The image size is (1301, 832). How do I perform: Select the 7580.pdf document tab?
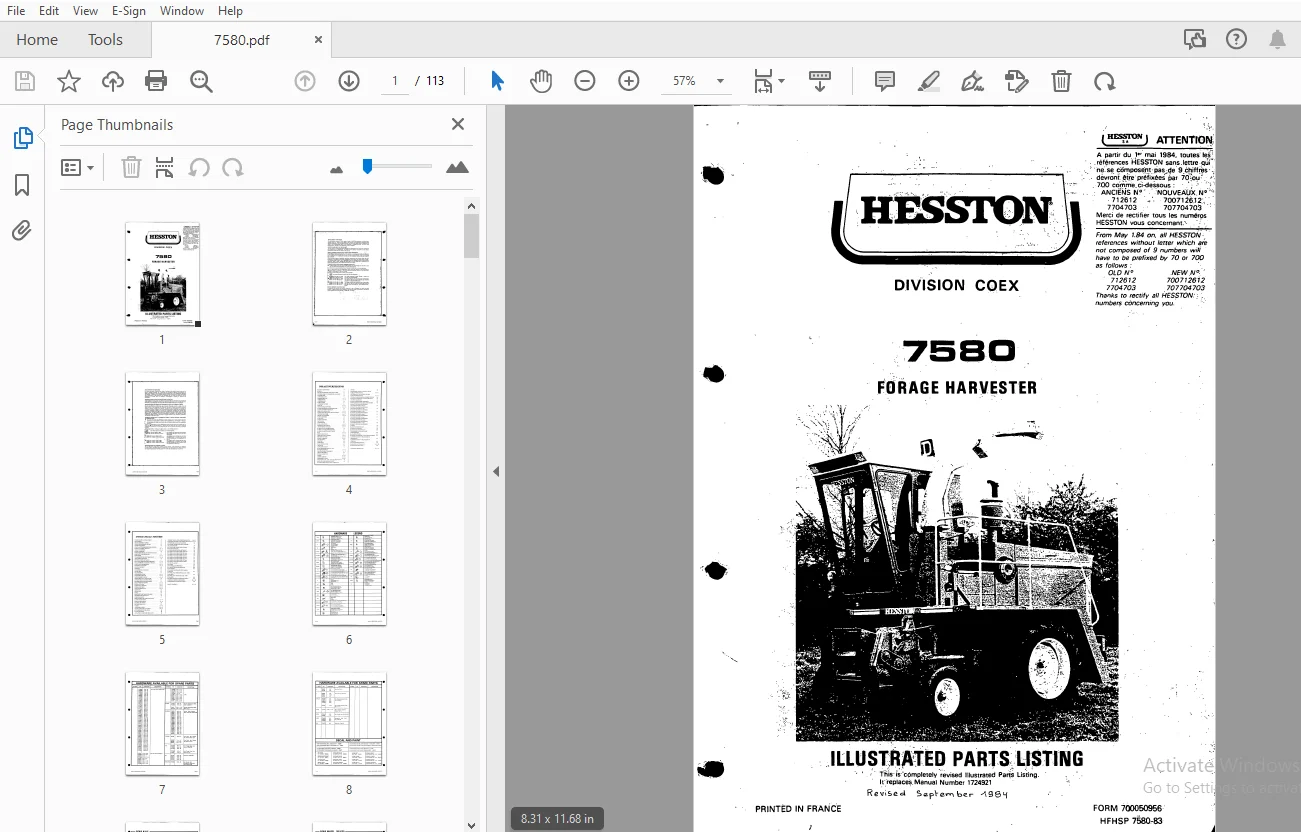click(x=242, y=40)
